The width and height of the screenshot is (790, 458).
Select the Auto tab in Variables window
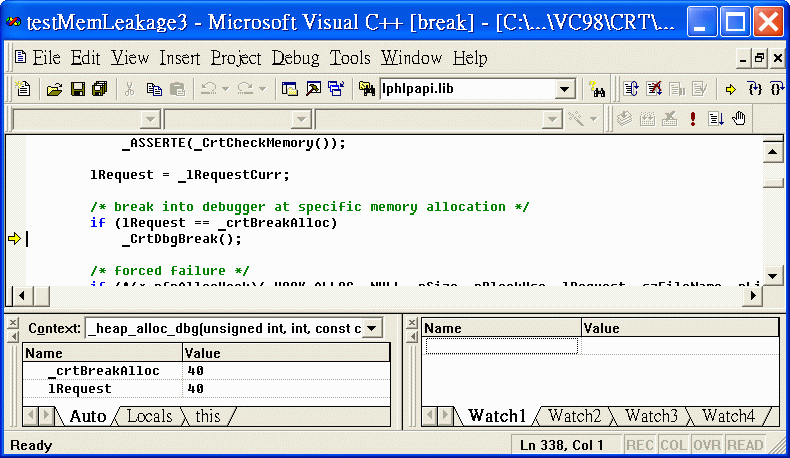click(x=88, y=416)
